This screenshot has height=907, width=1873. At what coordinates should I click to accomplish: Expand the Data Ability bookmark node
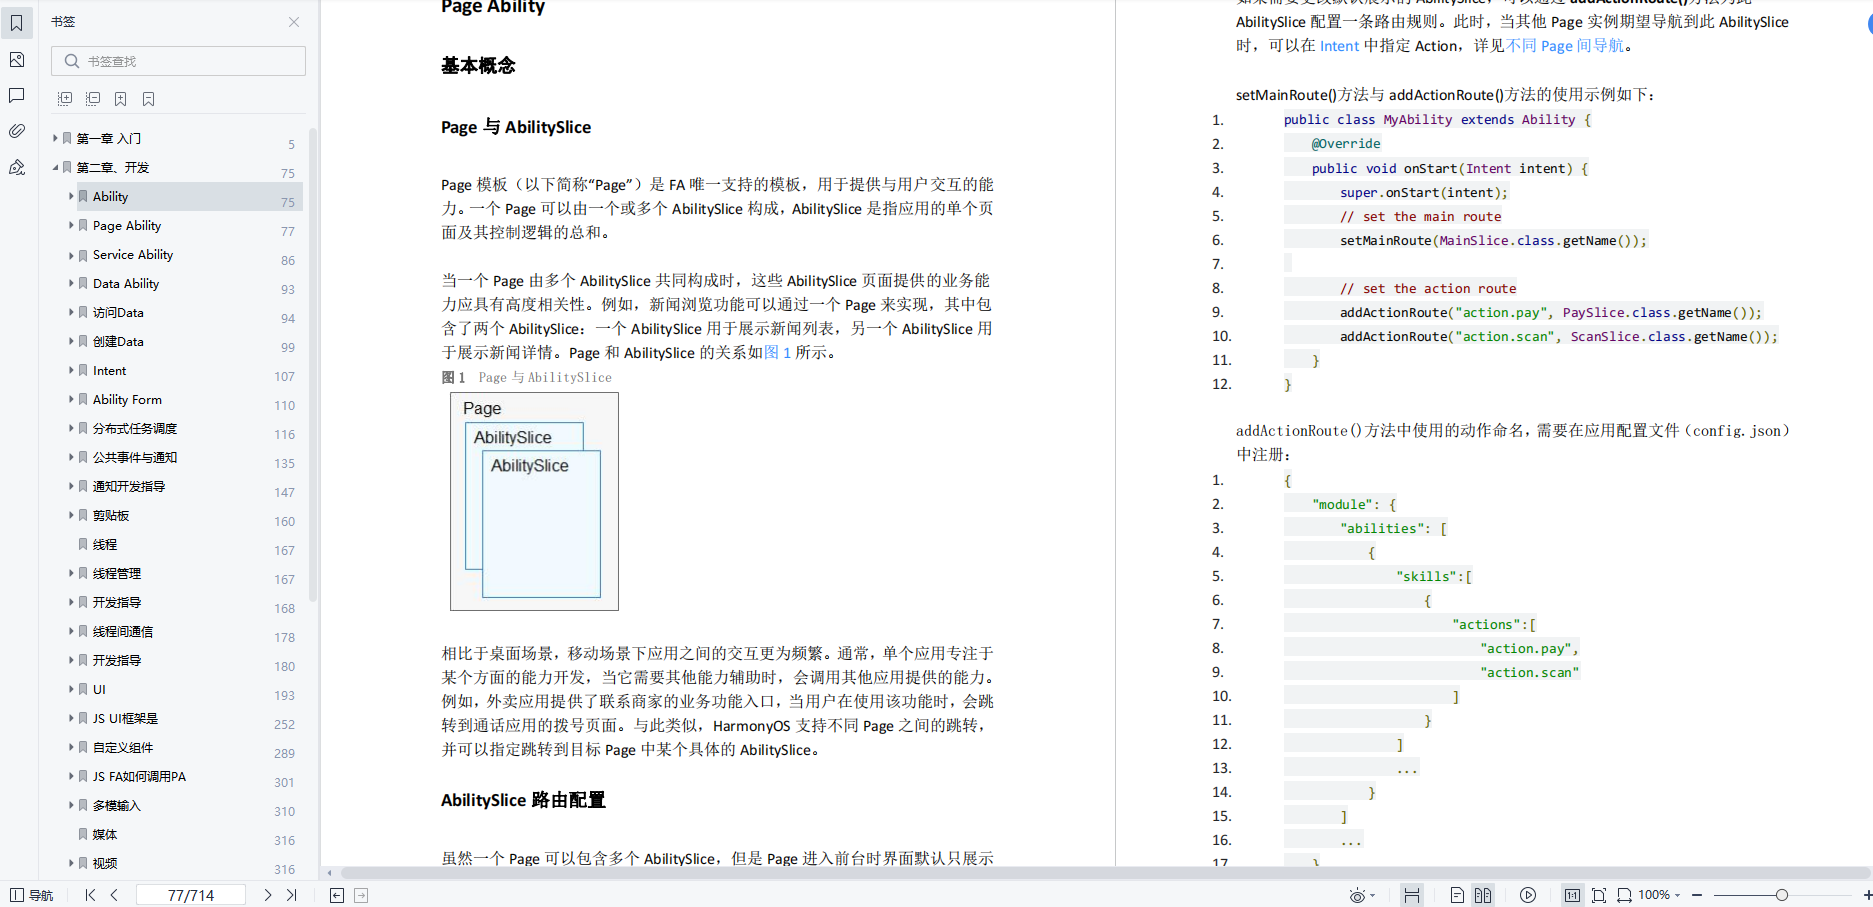click(x=71, y=283)
